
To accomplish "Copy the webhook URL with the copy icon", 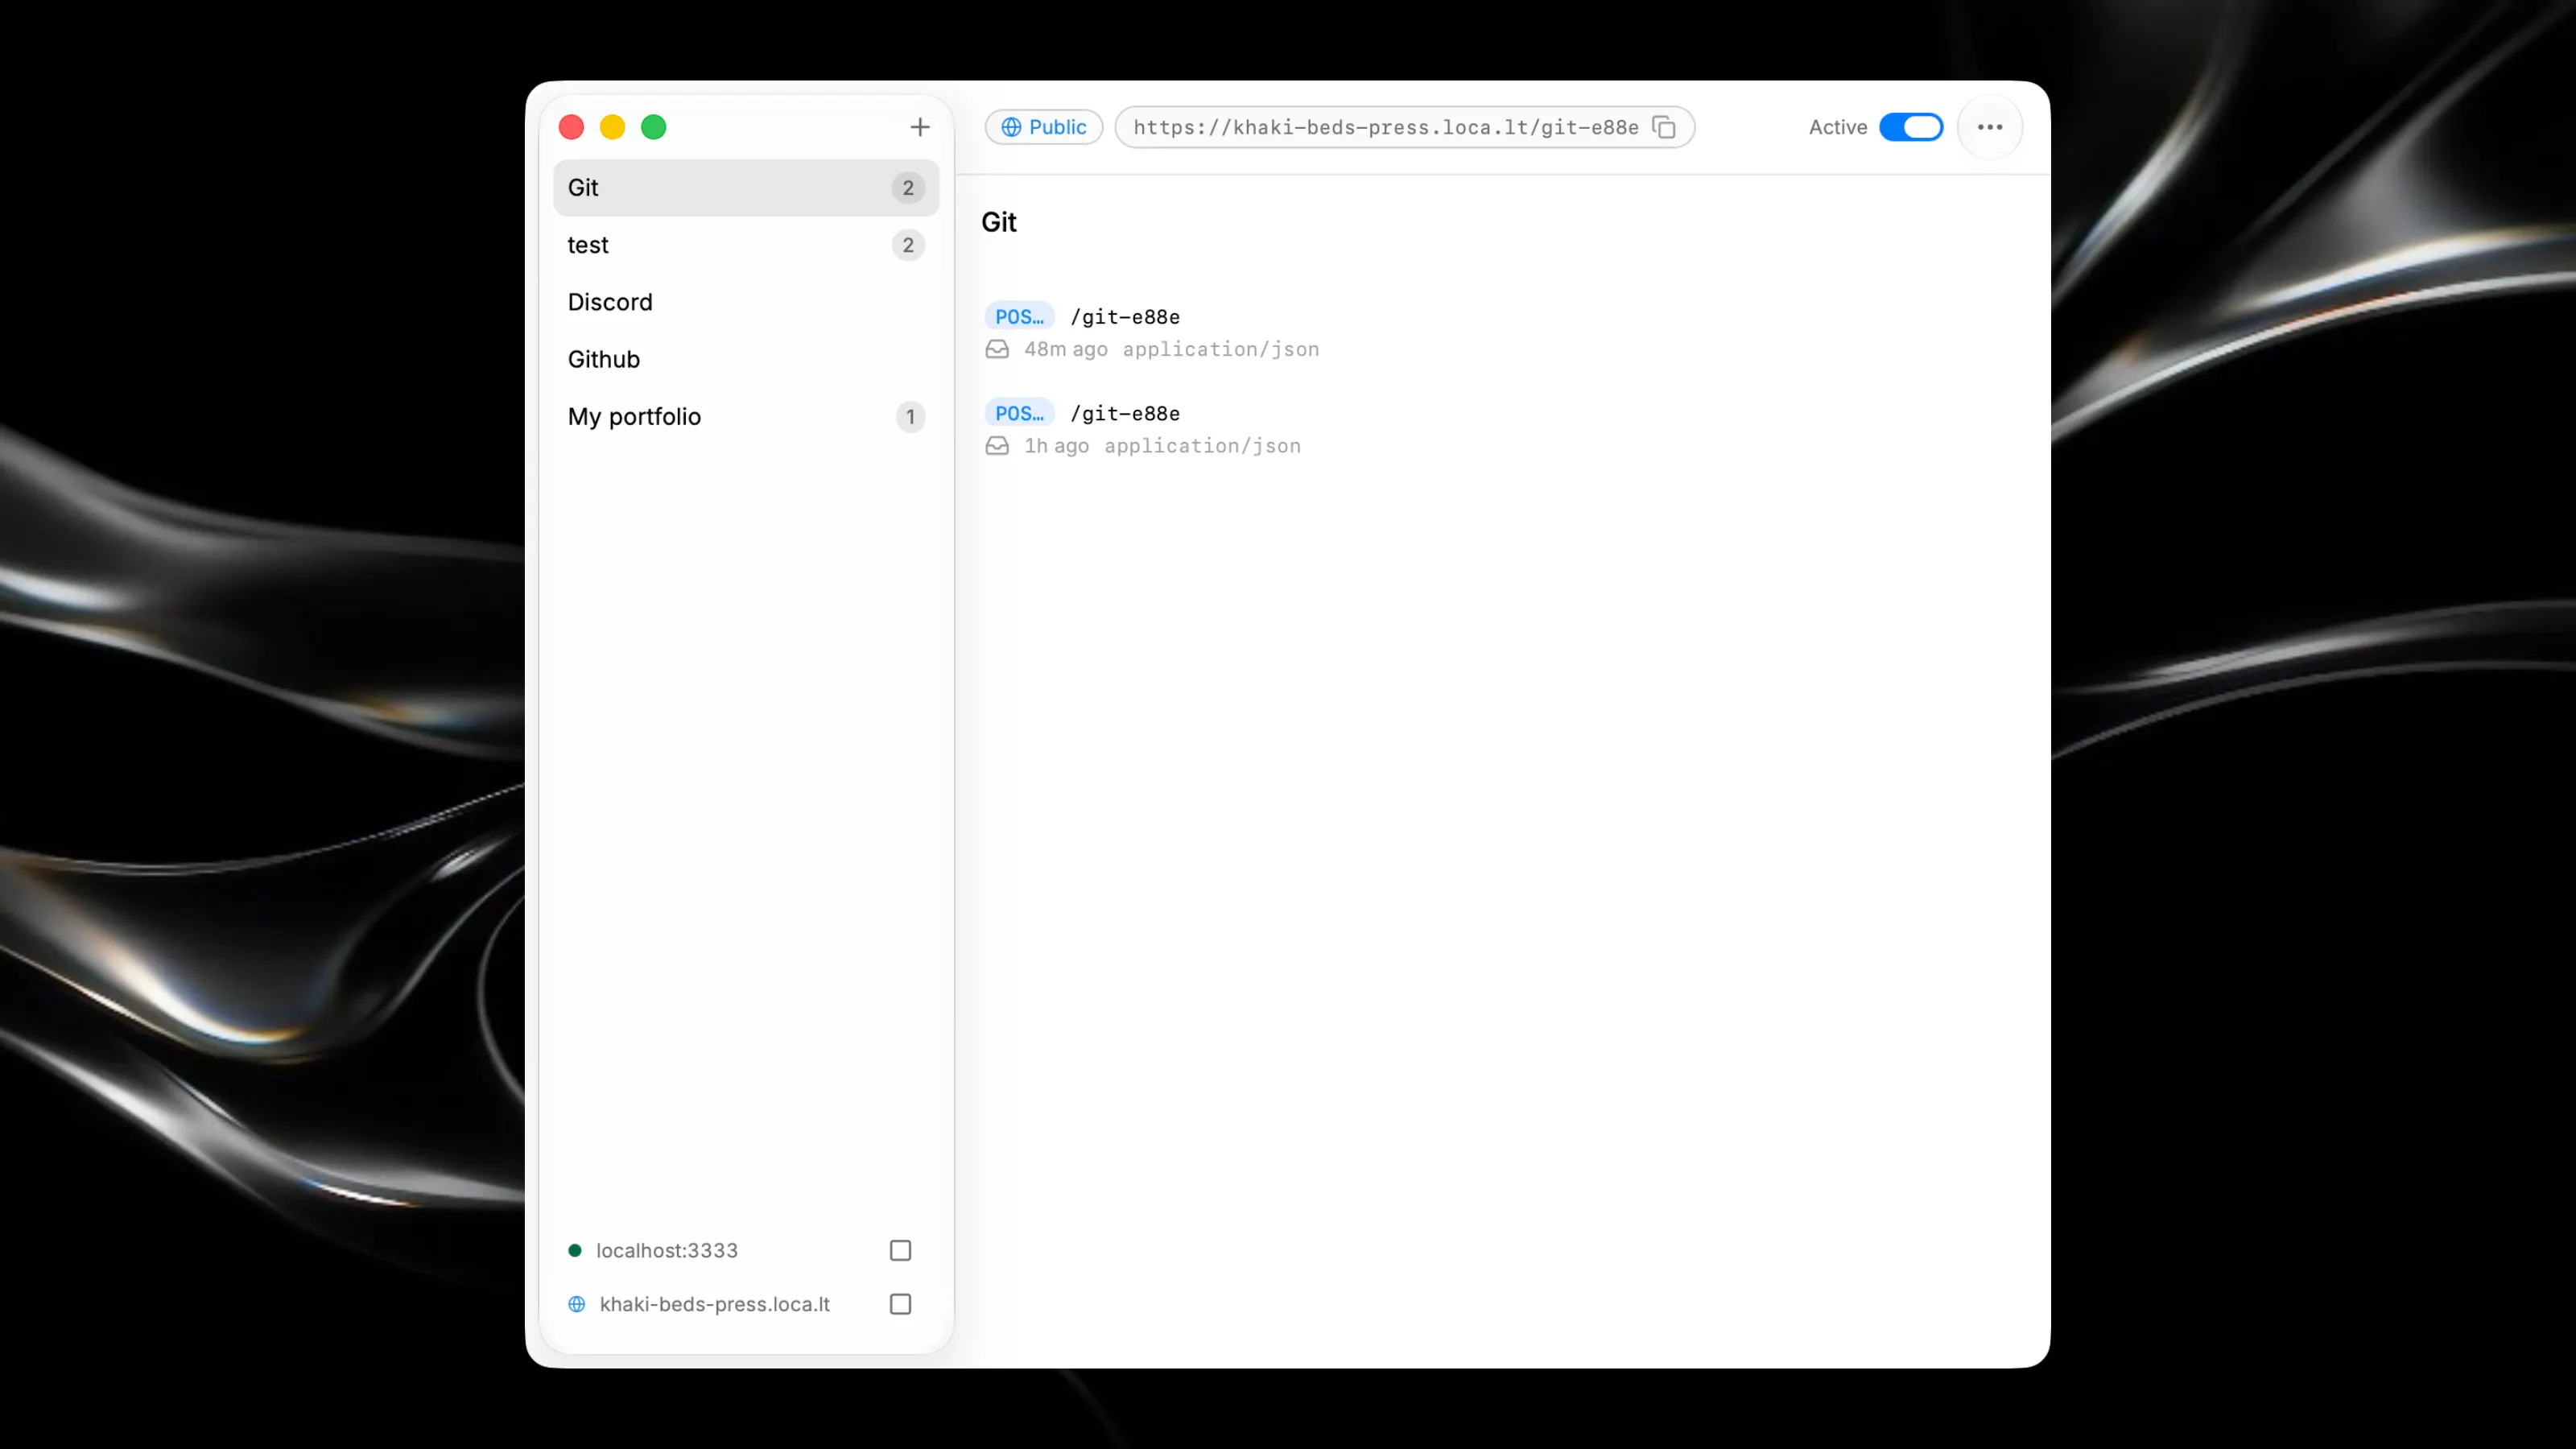I will pos(1664,127).
